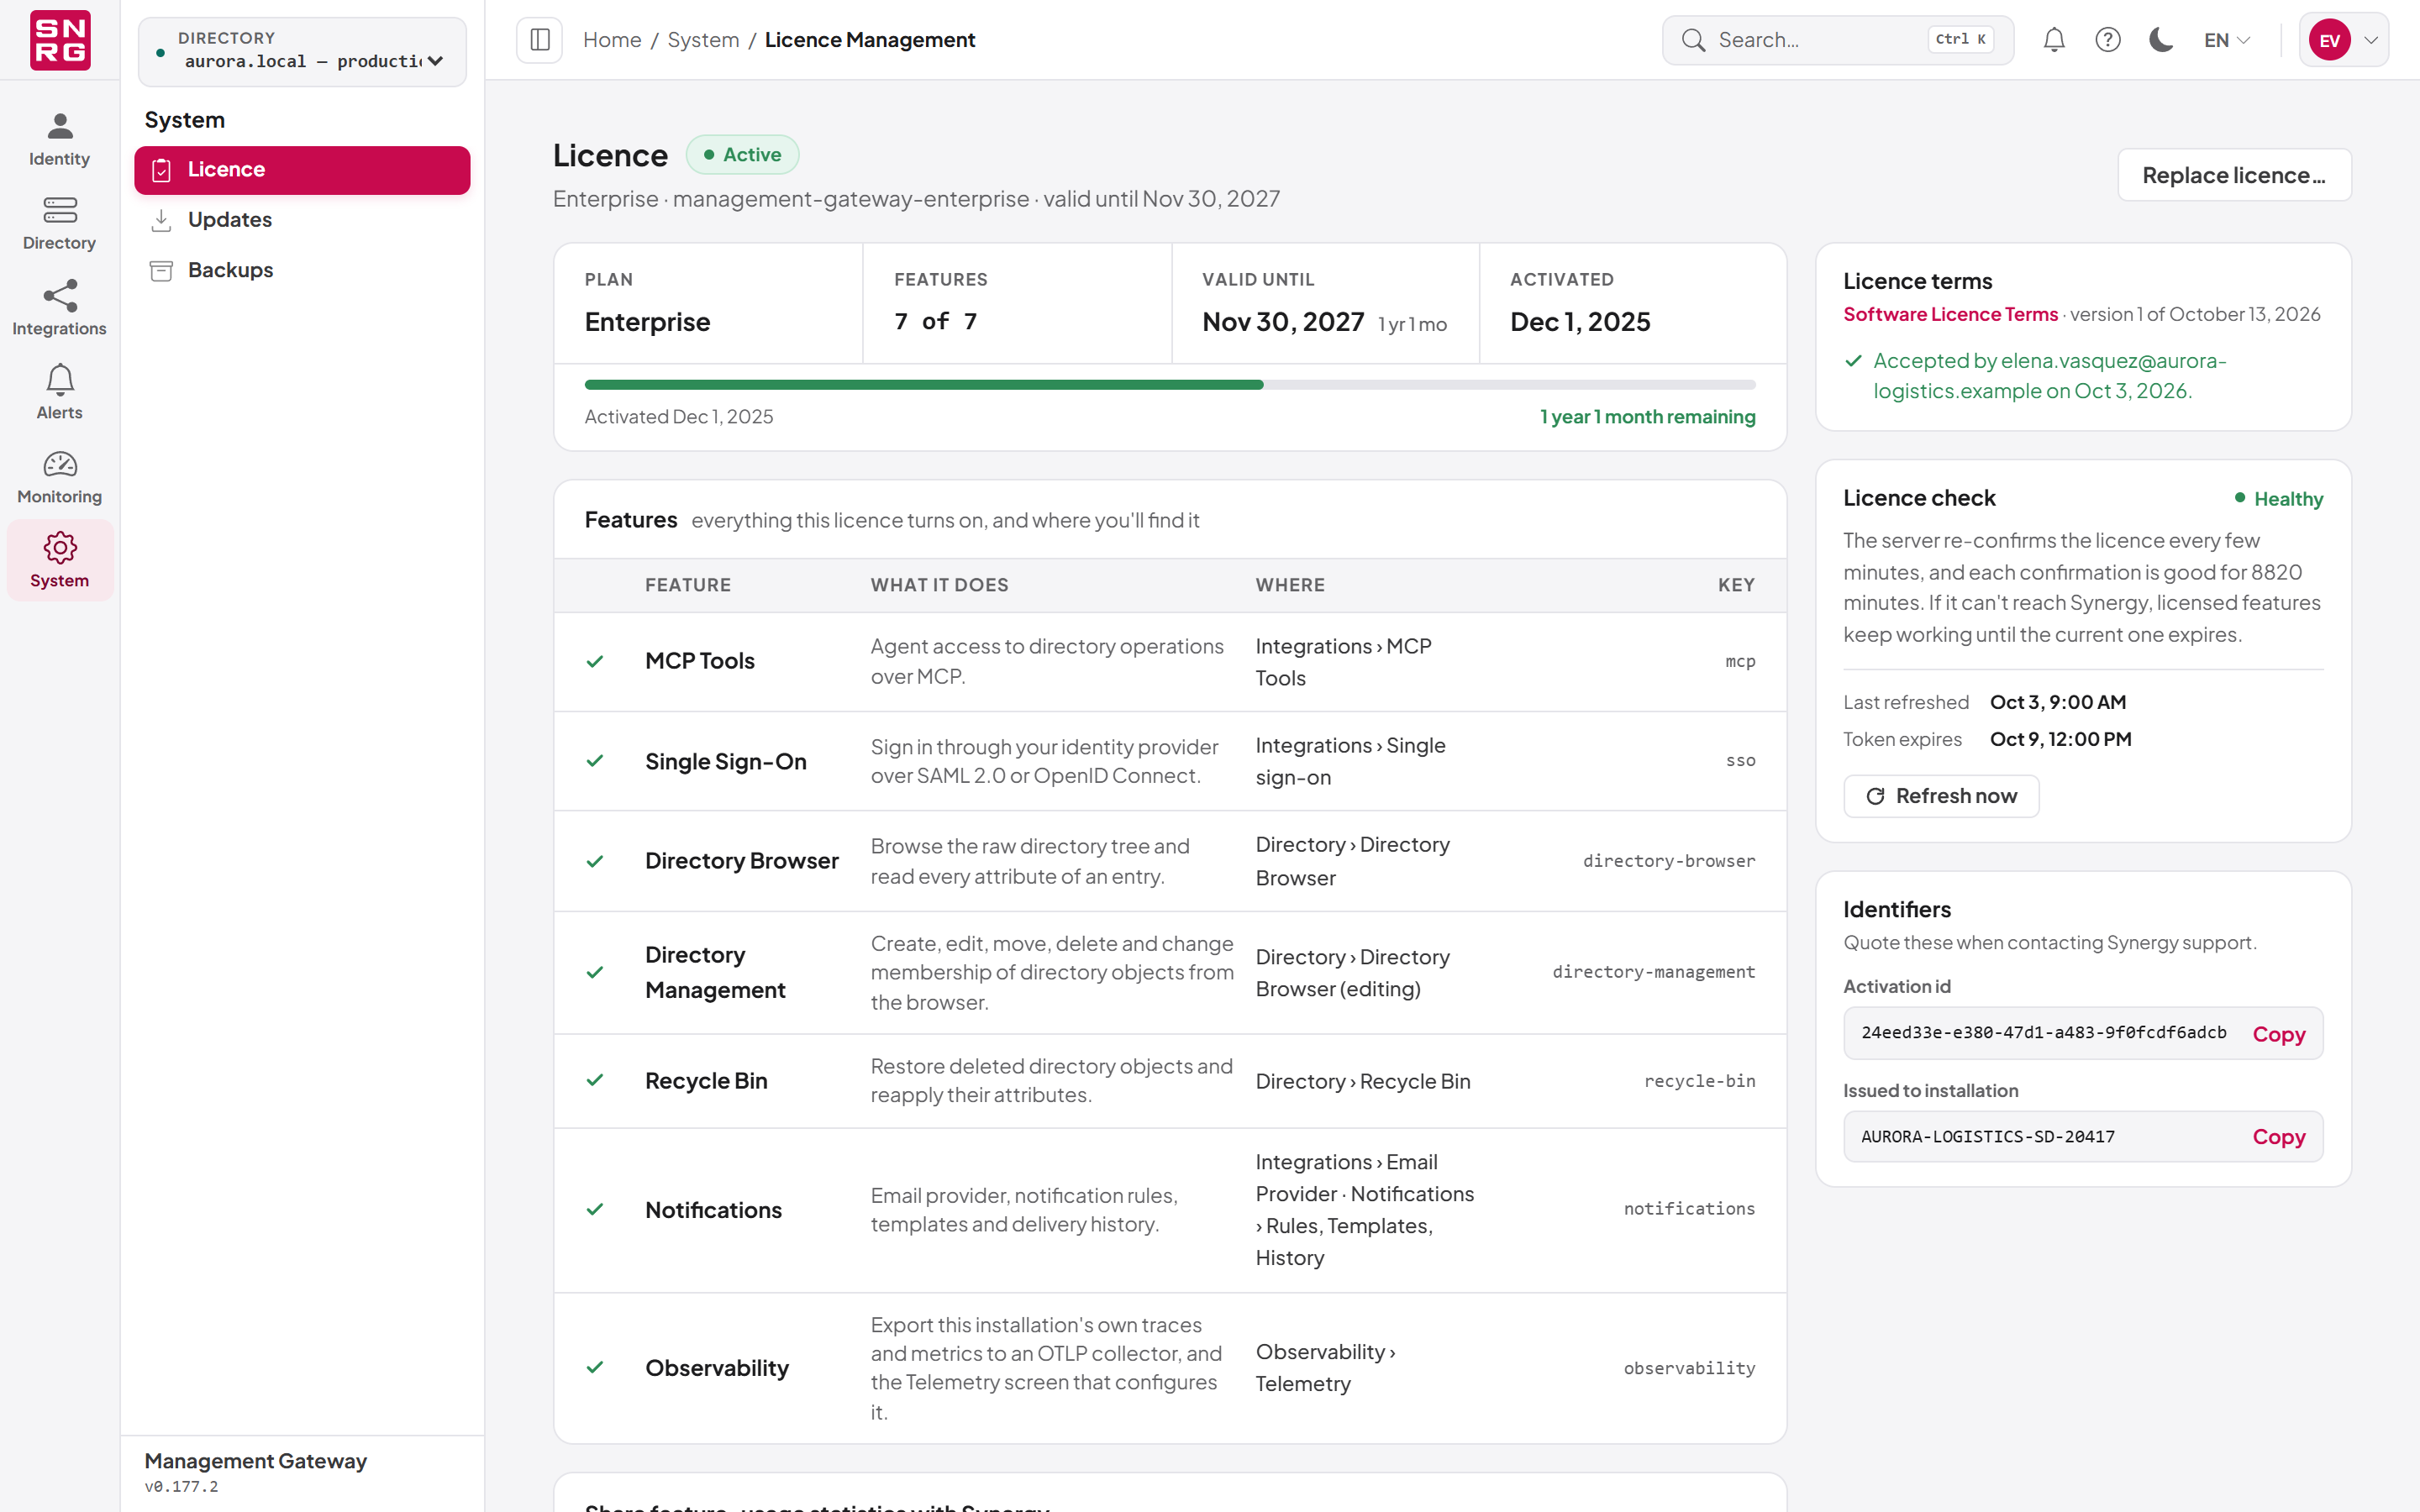
Task: Go to Integrations in the left rail
Action: pyautogui.click(x=60, y=308)
